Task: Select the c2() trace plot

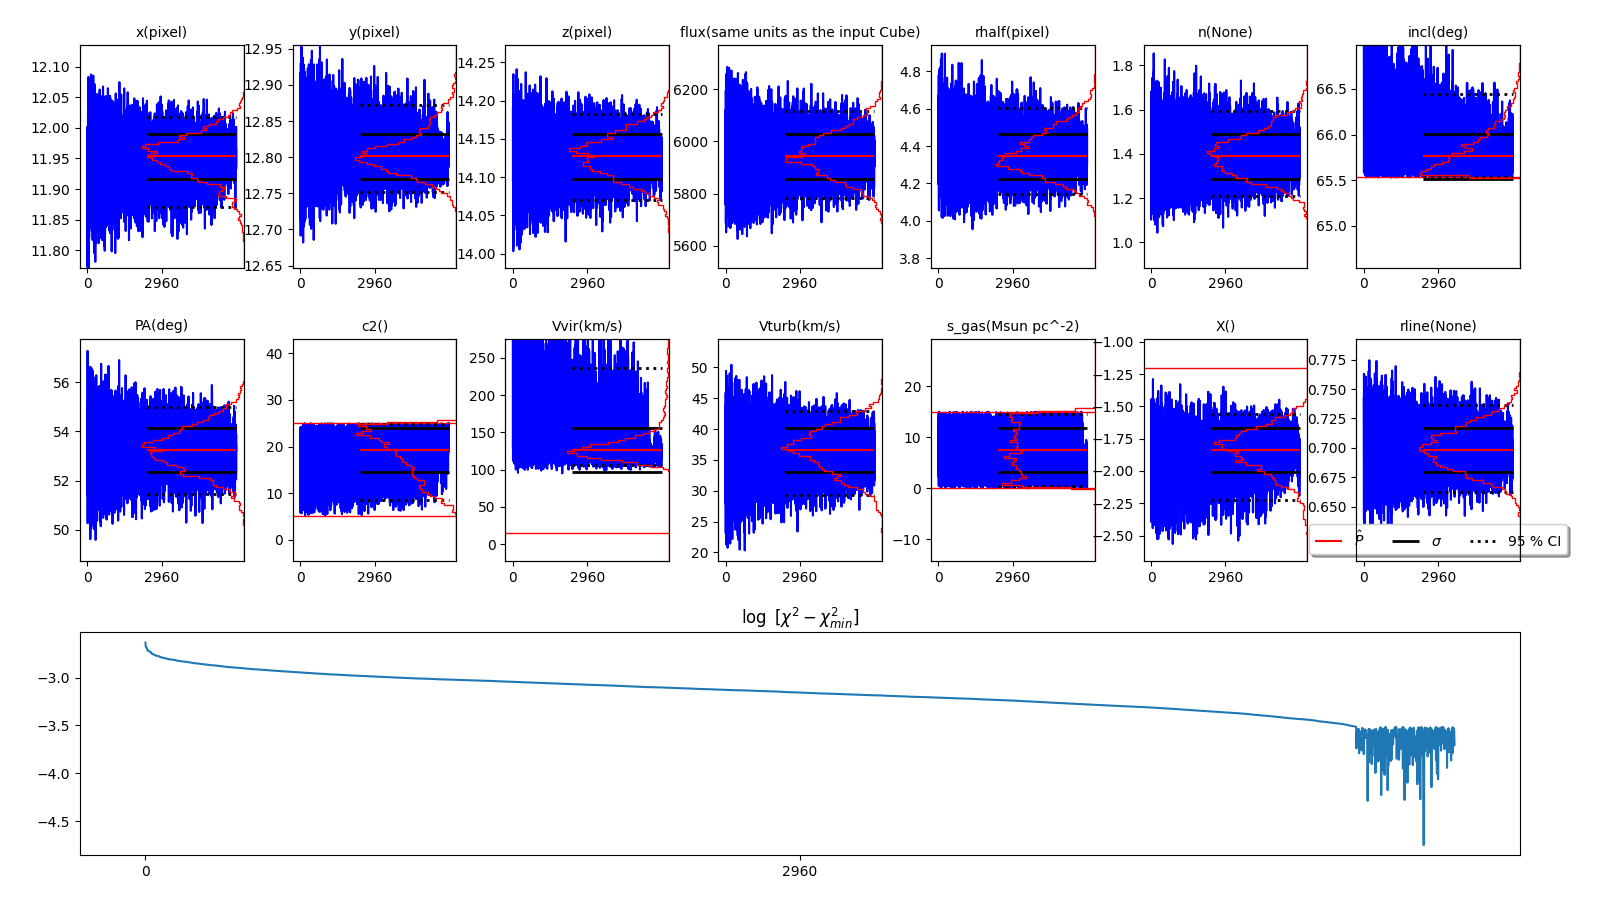Action: tap(374, 450)
